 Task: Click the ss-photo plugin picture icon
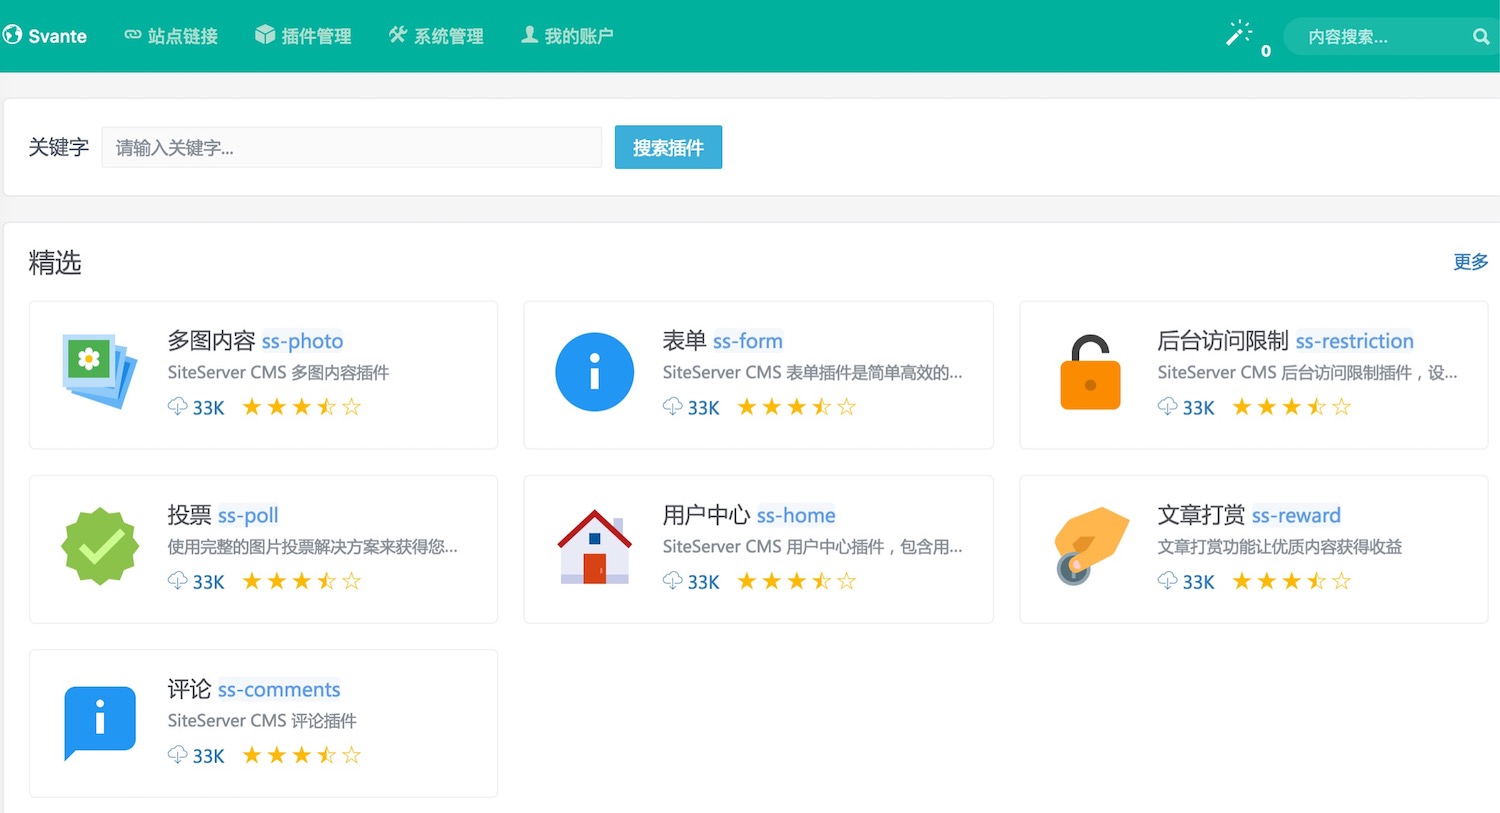[x=99, y=371]
